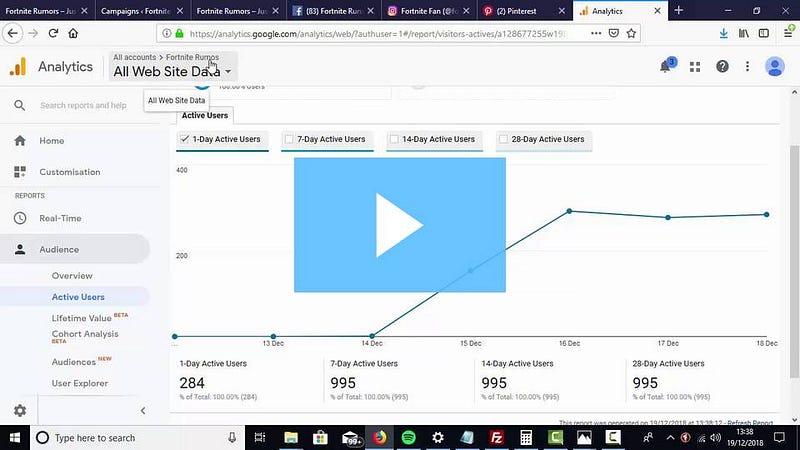Viewport: 800px width, 450px height.
Task: Open User Explorer report
Action: [80, 383]
